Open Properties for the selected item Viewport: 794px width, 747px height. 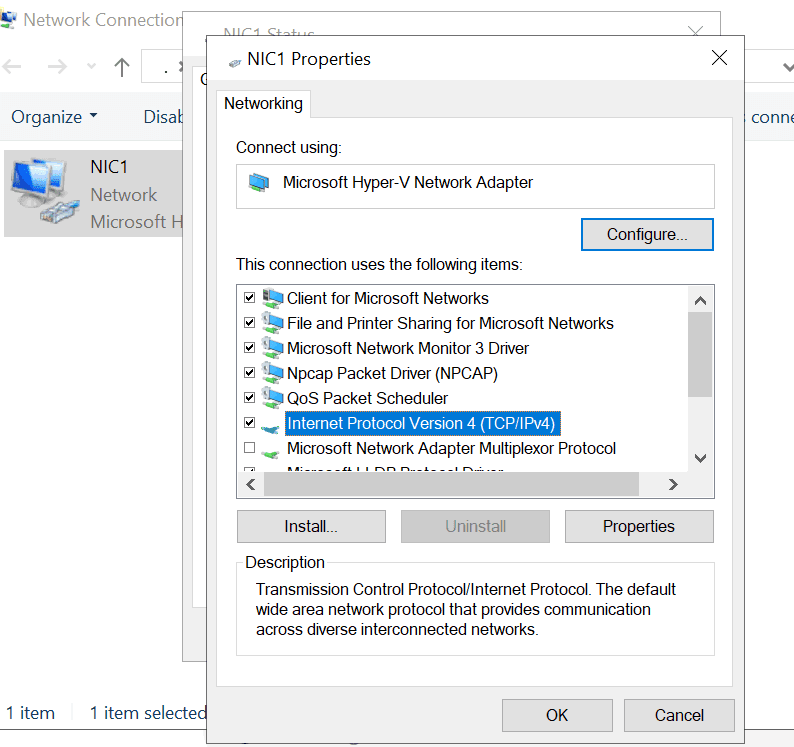click(639, 526)
